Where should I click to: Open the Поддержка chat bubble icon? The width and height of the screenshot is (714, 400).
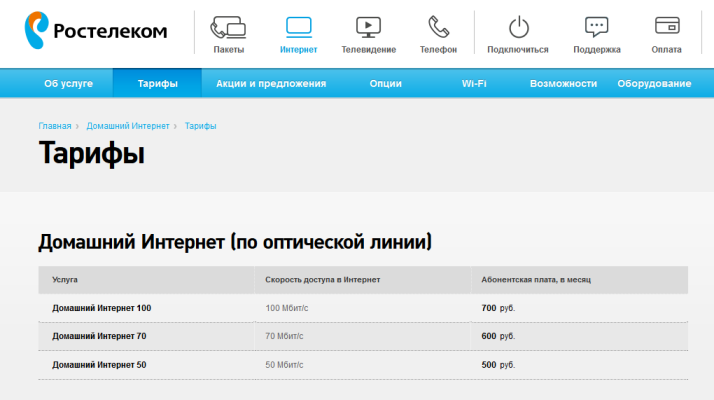click(x=597, y=27)
